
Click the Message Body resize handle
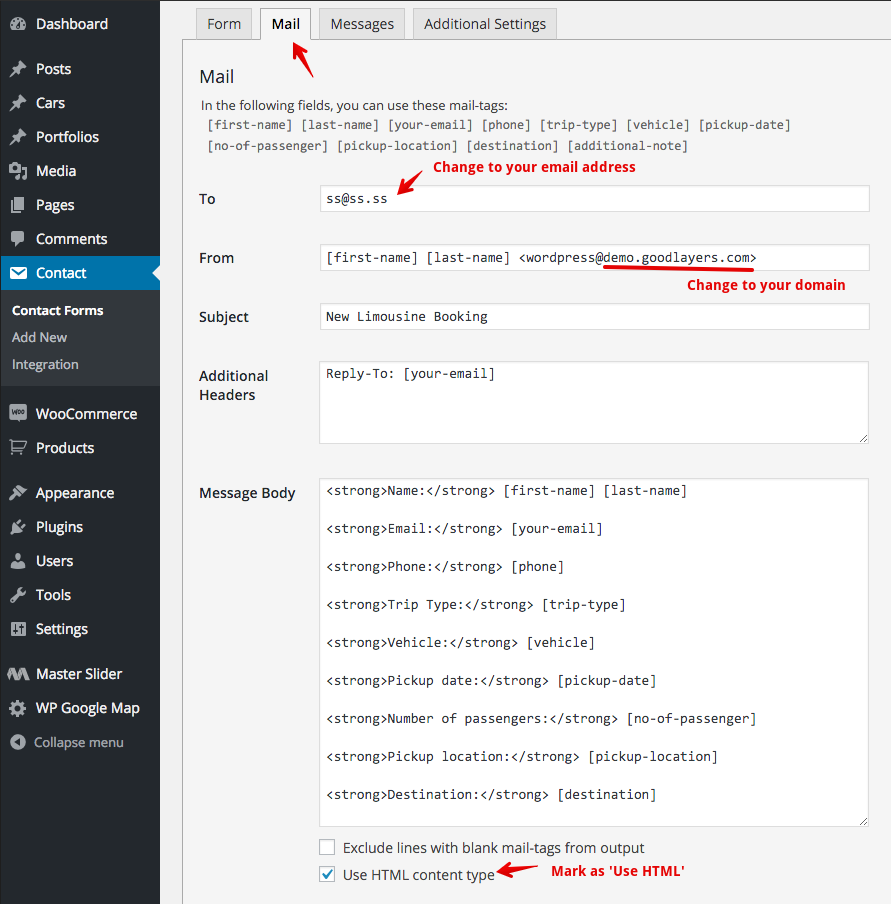click(863, 821)
